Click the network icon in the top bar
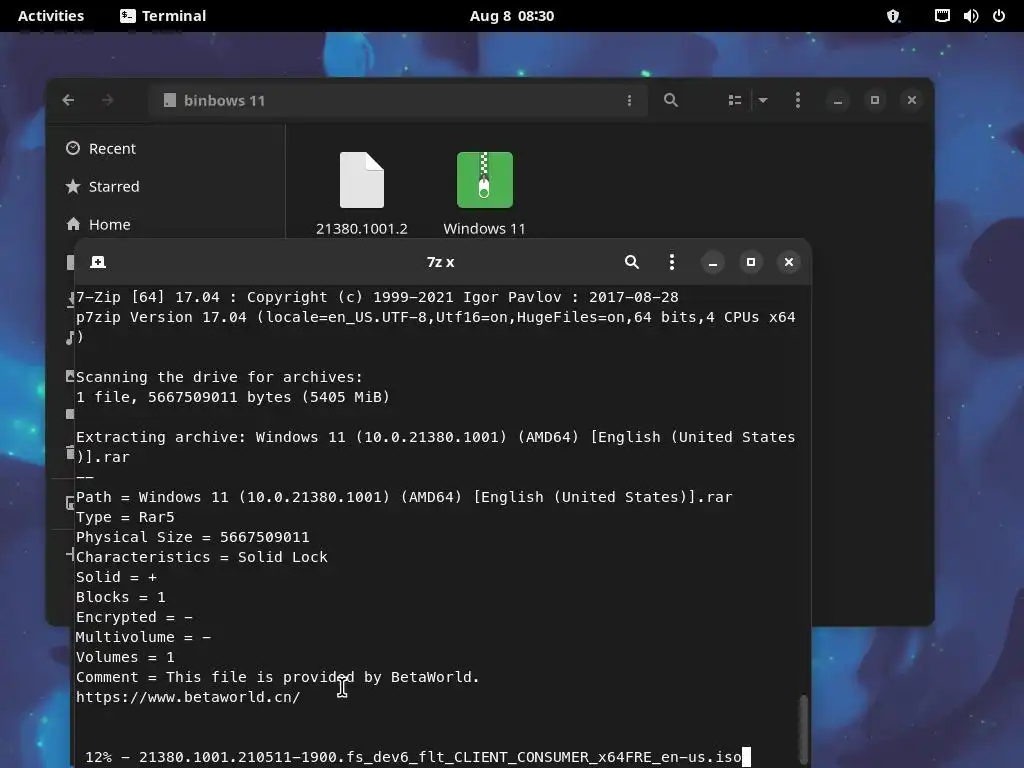 (942, 16)
